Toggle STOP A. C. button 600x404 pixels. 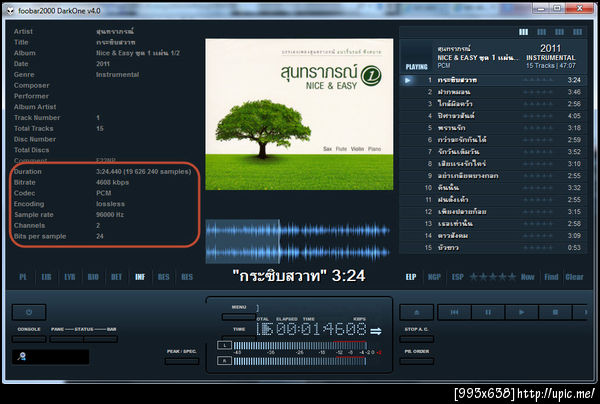417,339
